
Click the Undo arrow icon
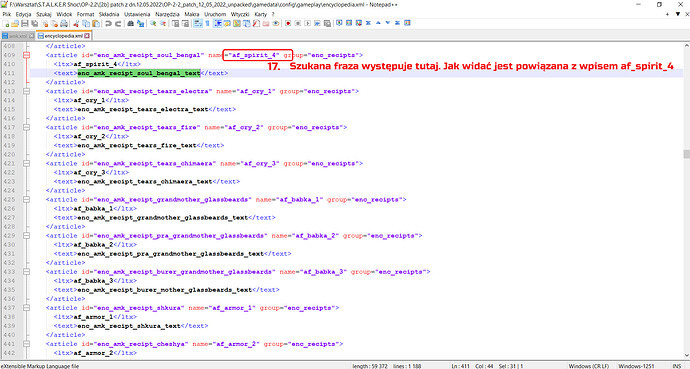108,23
